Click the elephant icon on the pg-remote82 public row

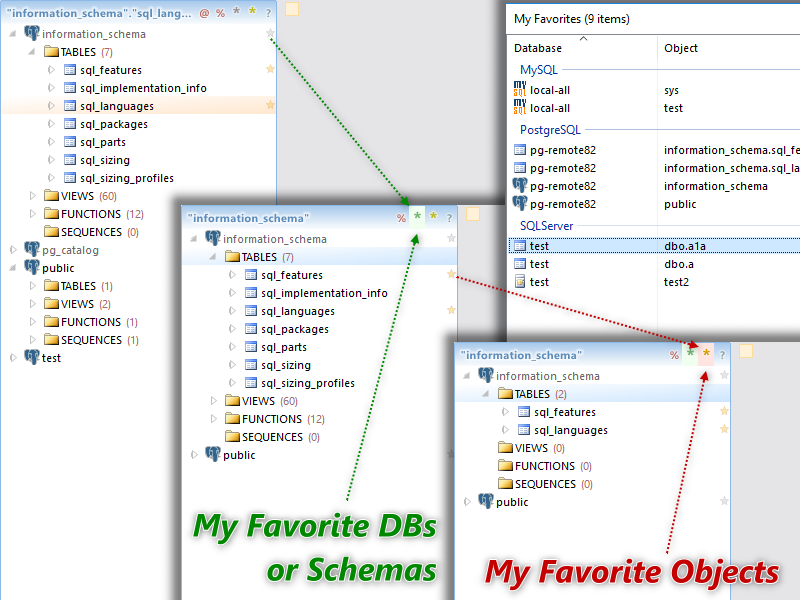[x=520, y=203]
